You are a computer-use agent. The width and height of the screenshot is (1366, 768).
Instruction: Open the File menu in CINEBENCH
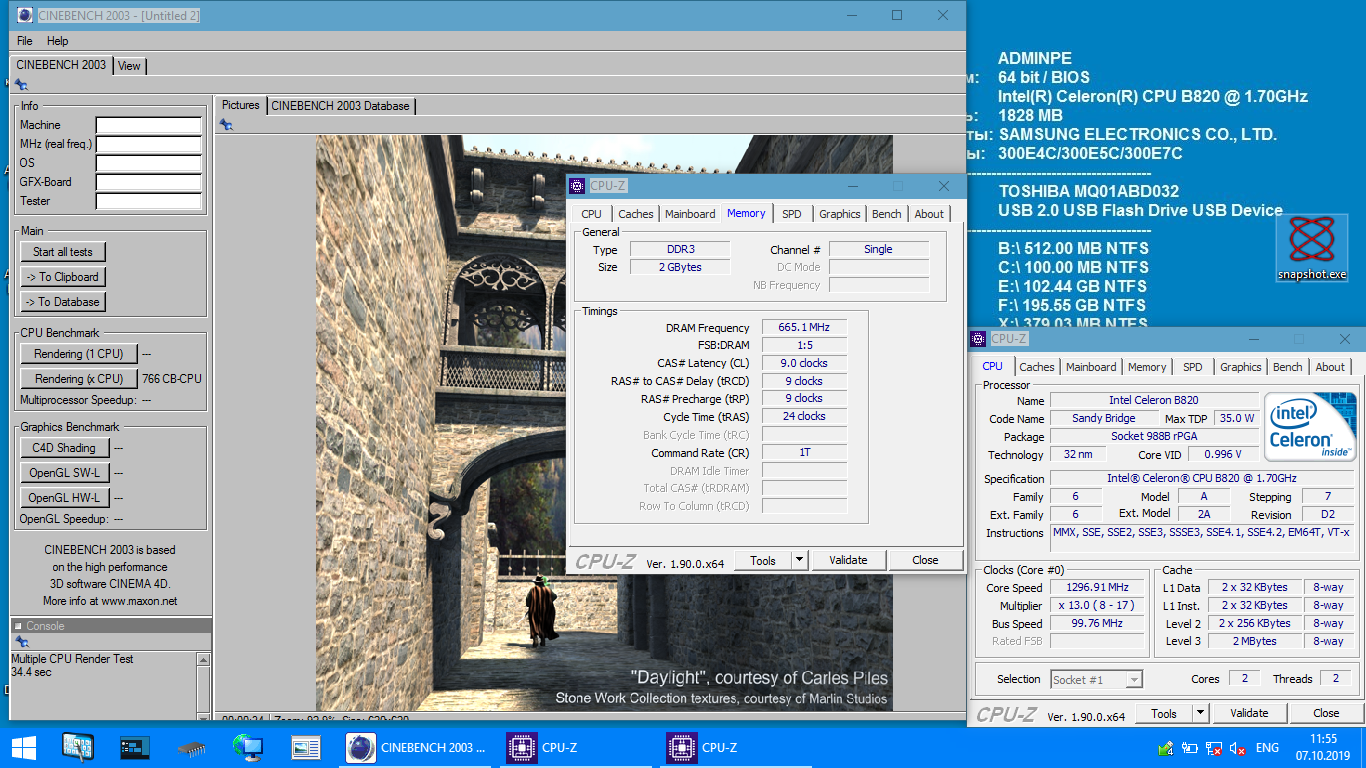(x=25, y=41)
